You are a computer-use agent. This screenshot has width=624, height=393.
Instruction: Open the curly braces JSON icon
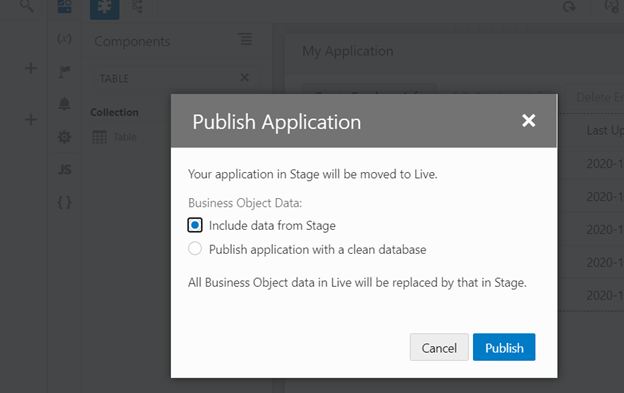(x=64, y=202)
